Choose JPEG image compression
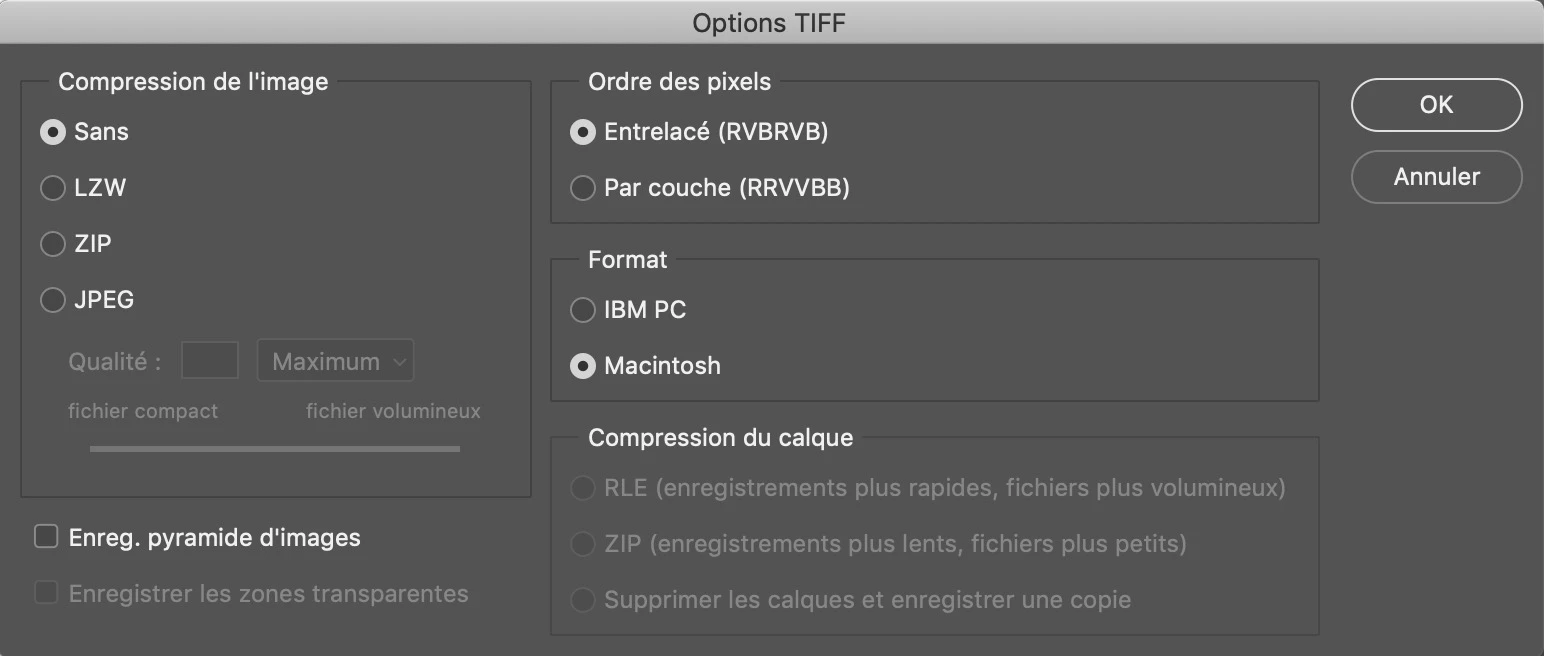 (x=53, y=300)
